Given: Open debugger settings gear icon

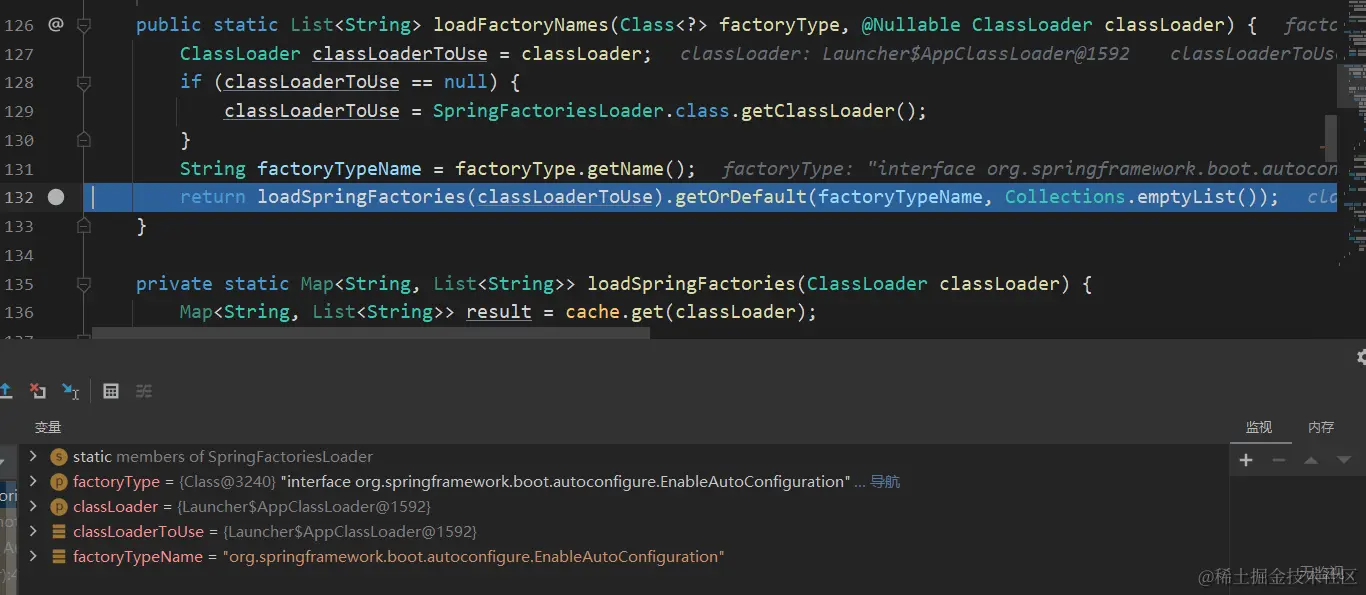Looking at the screenshot, I should 1361,357.
